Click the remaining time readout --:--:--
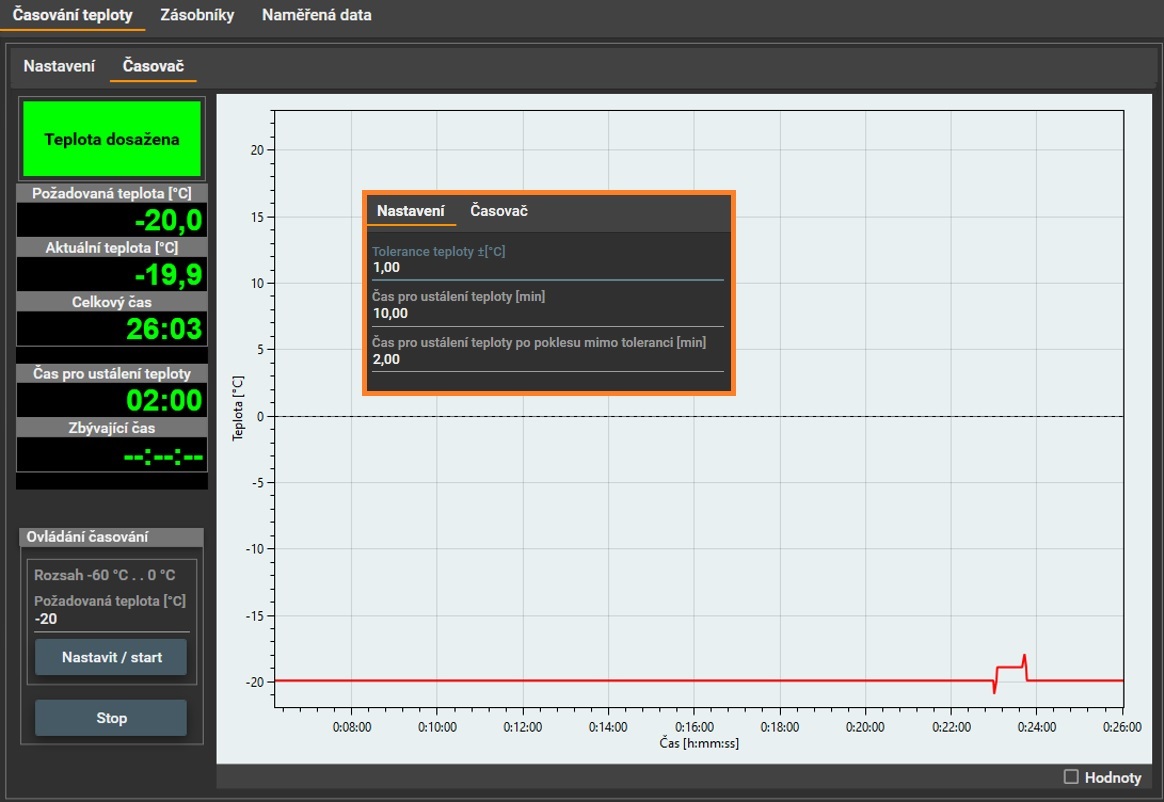 tap(112, 454)
